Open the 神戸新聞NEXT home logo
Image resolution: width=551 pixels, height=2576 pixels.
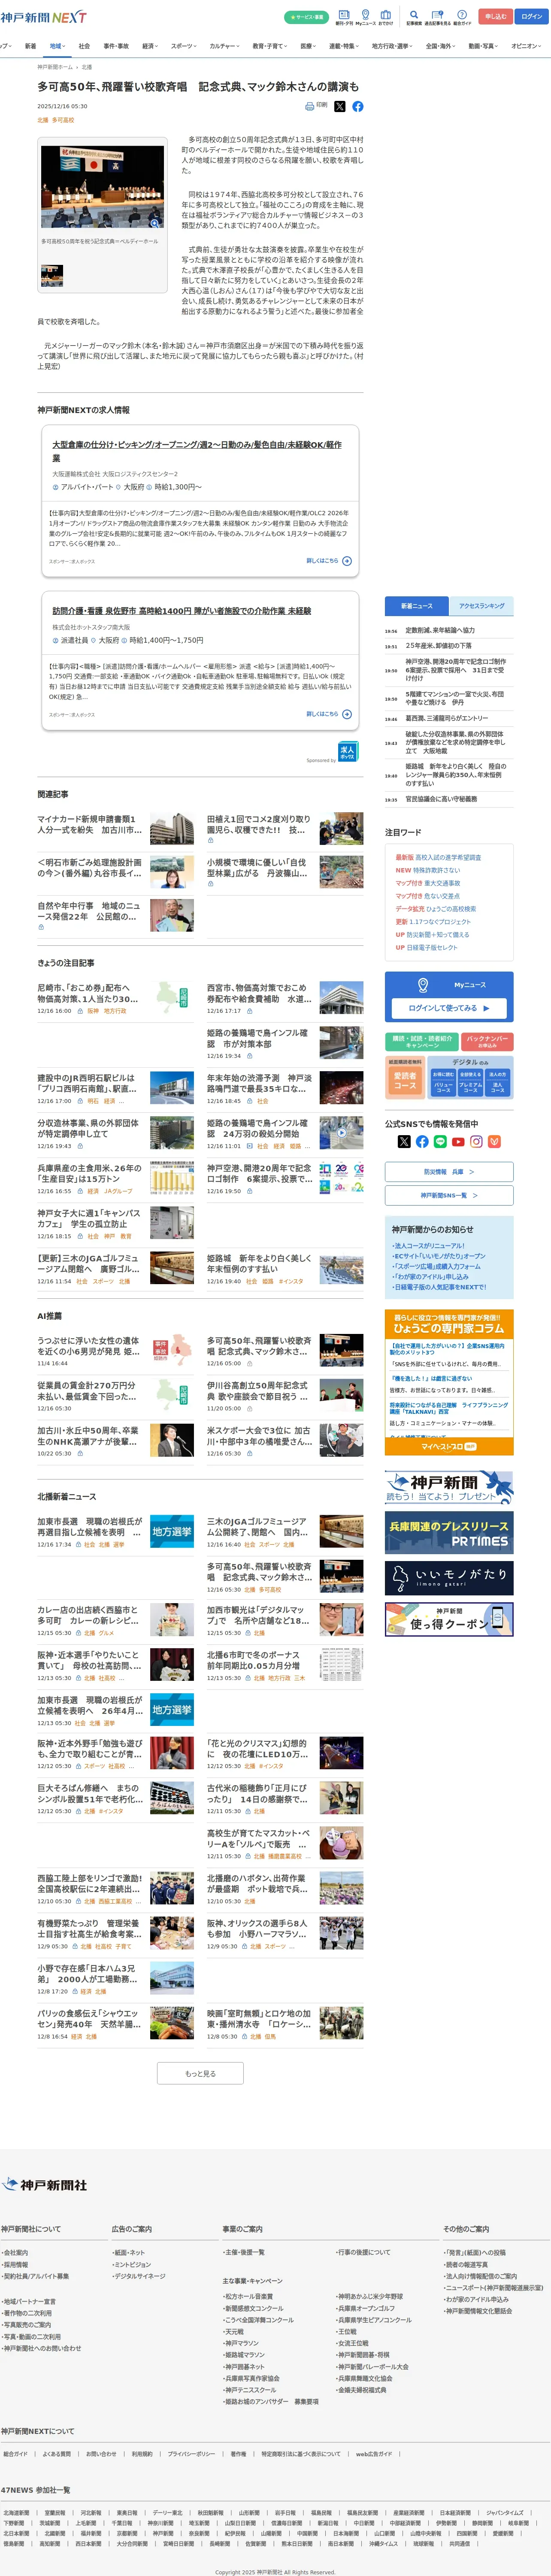pos(43,17)
